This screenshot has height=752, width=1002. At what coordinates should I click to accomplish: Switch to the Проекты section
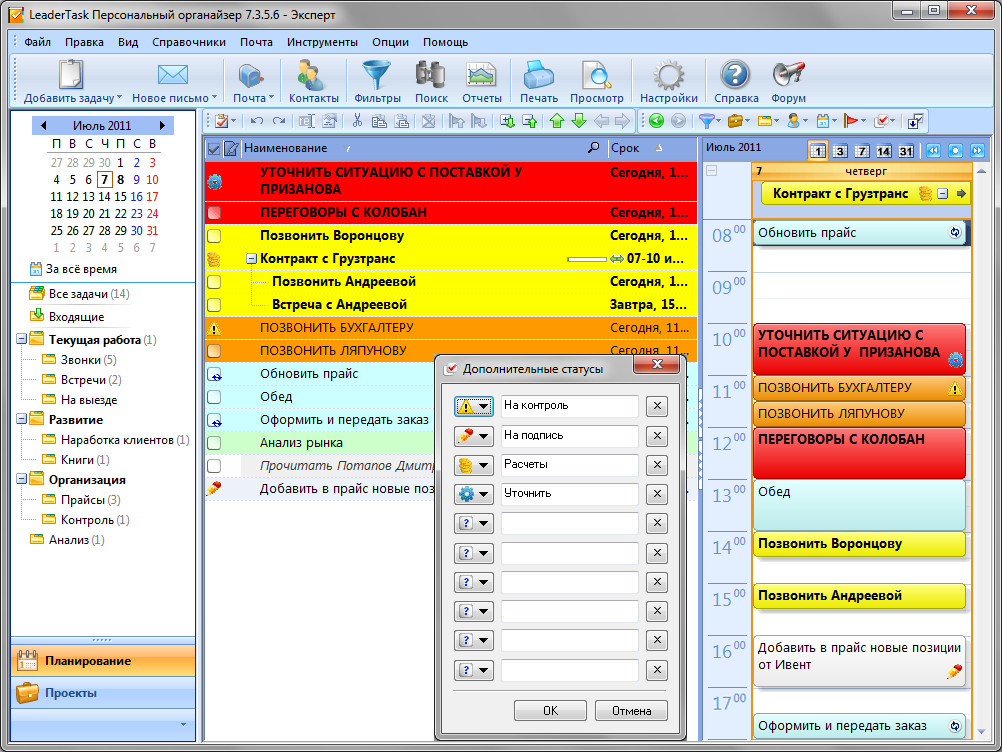103,693
